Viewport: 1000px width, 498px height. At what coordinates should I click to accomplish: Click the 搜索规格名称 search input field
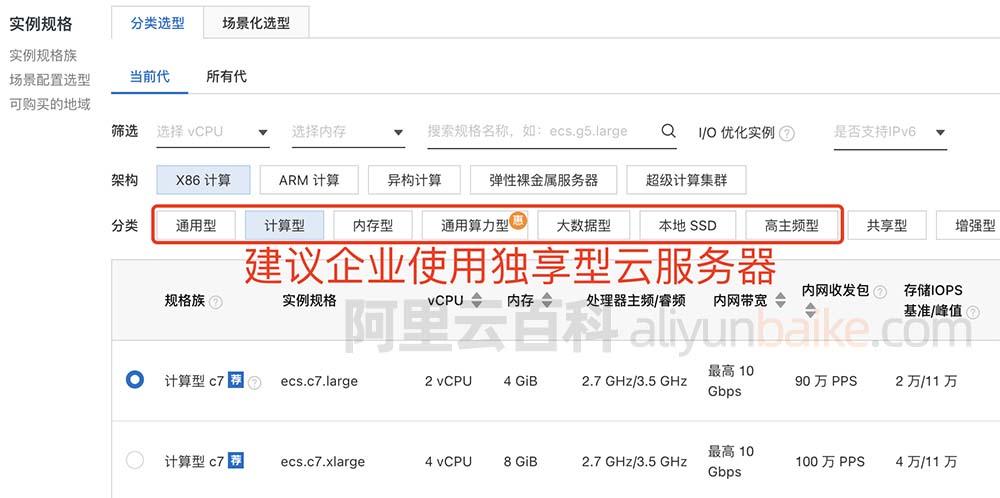pos(540,131)
